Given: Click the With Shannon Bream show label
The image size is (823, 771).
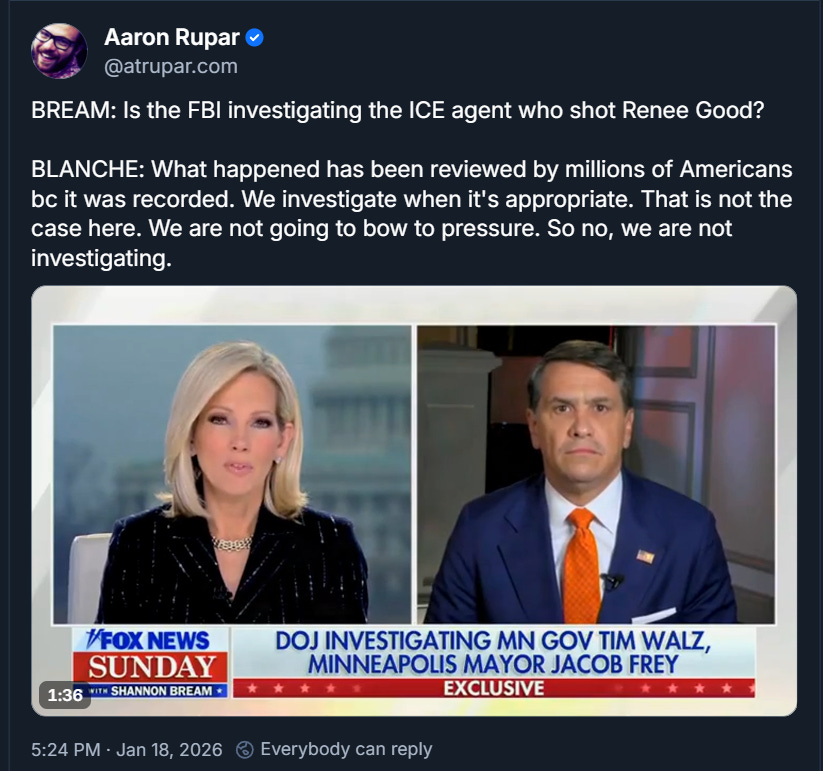Looking at the screenshot, I should (x=156, y=691).
